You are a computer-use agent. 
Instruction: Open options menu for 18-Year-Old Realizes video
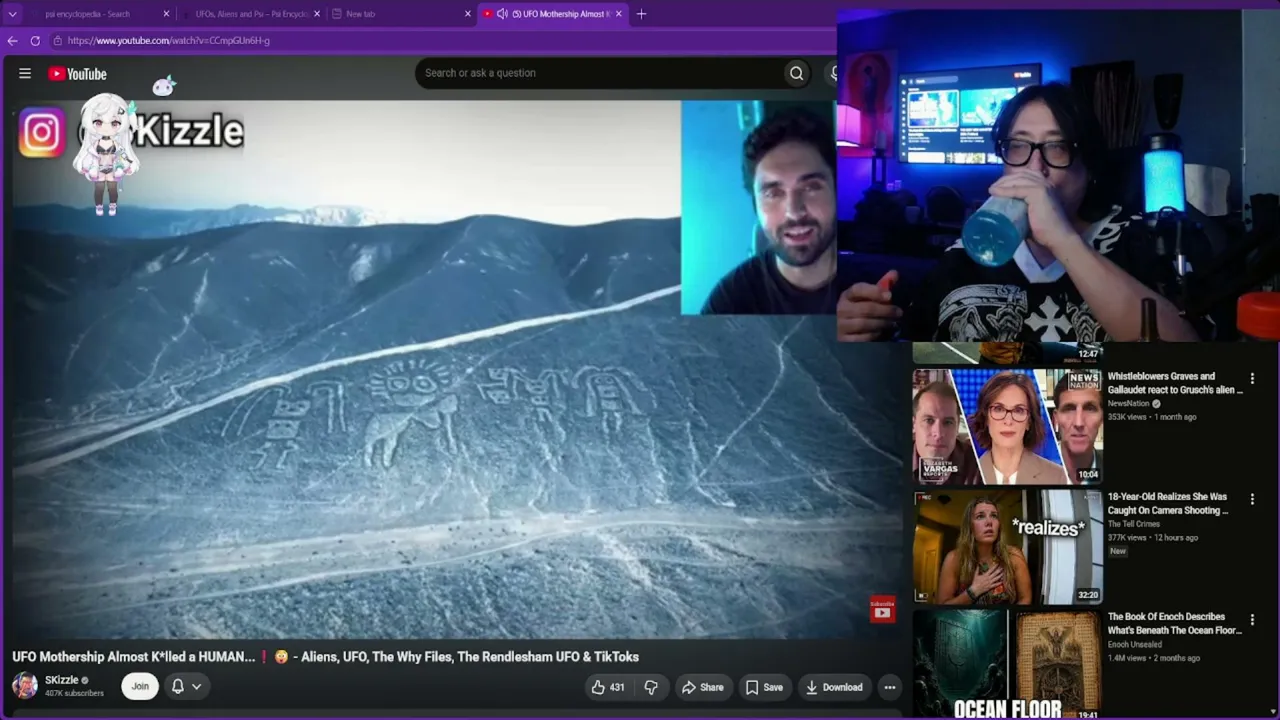point(1252,499)
